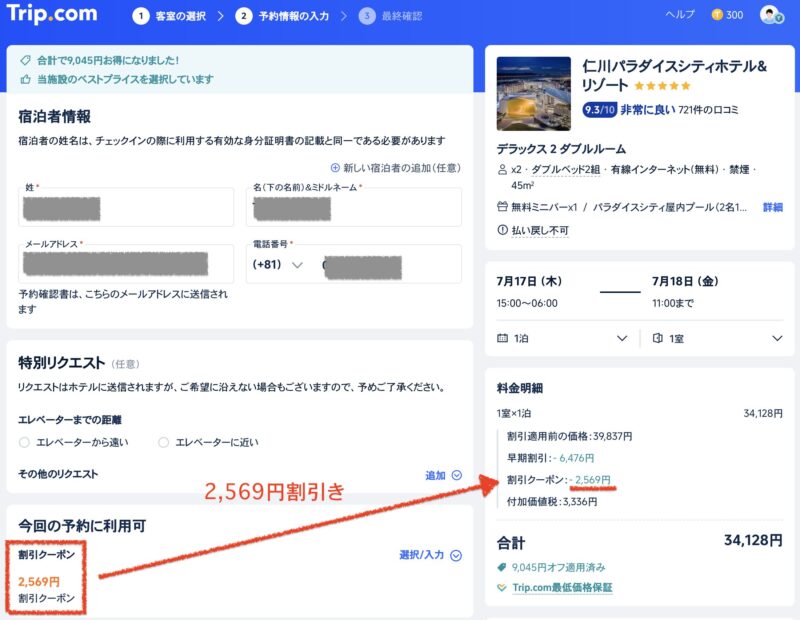Go to 客室の選択 step
Viewport: 800px width, 620px height.
(x=181, y=16)
